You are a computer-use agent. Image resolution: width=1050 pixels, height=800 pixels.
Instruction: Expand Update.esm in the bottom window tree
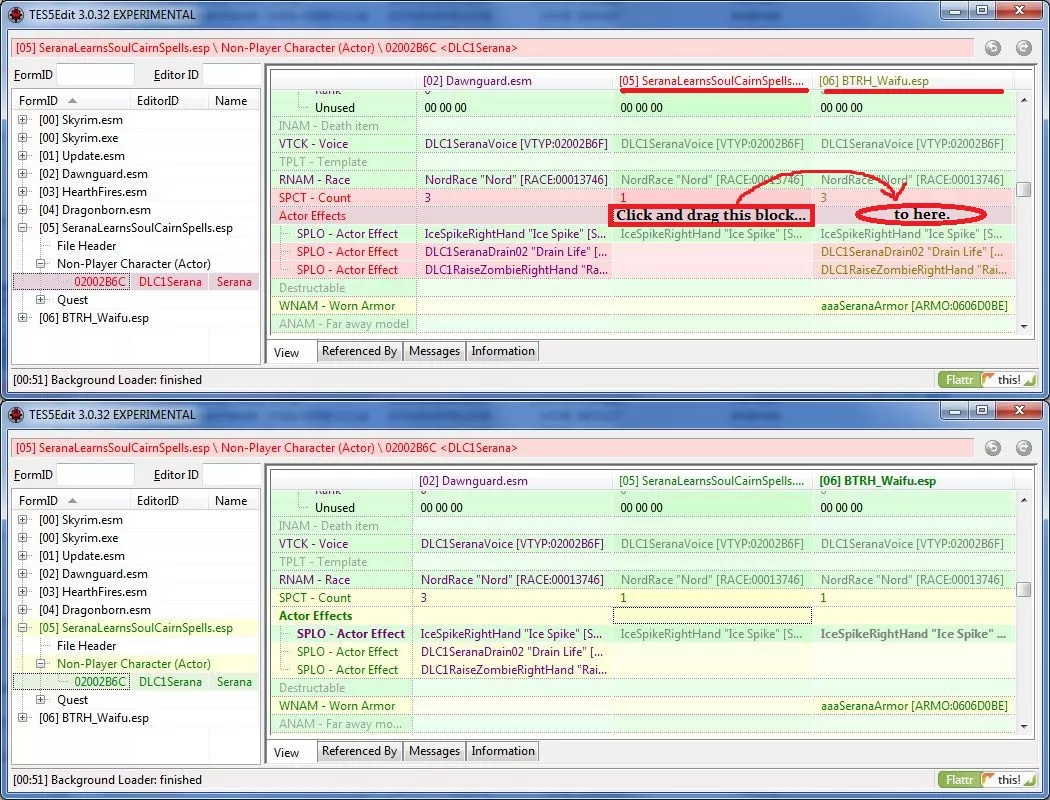point(23,556)
